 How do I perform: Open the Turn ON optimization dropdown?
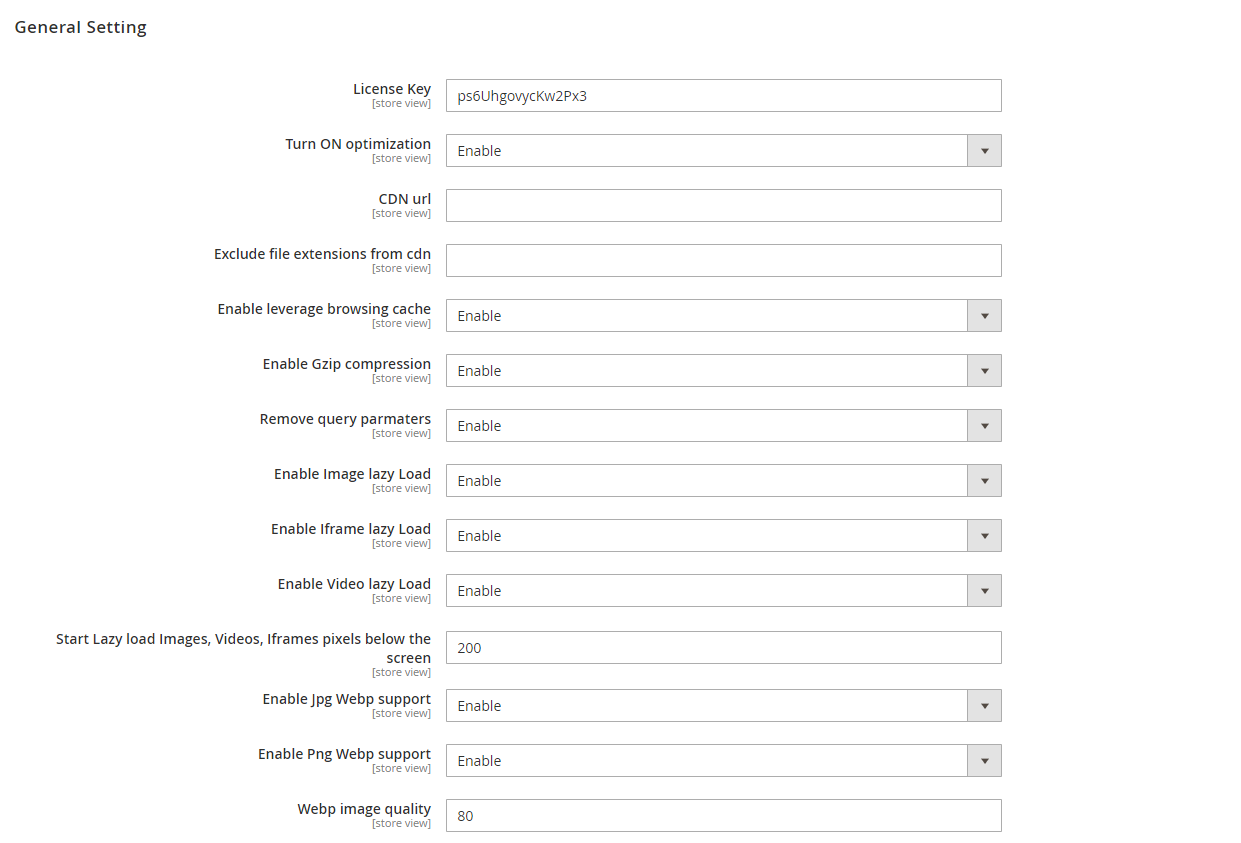pyautogui.click(x=706, y=151)
